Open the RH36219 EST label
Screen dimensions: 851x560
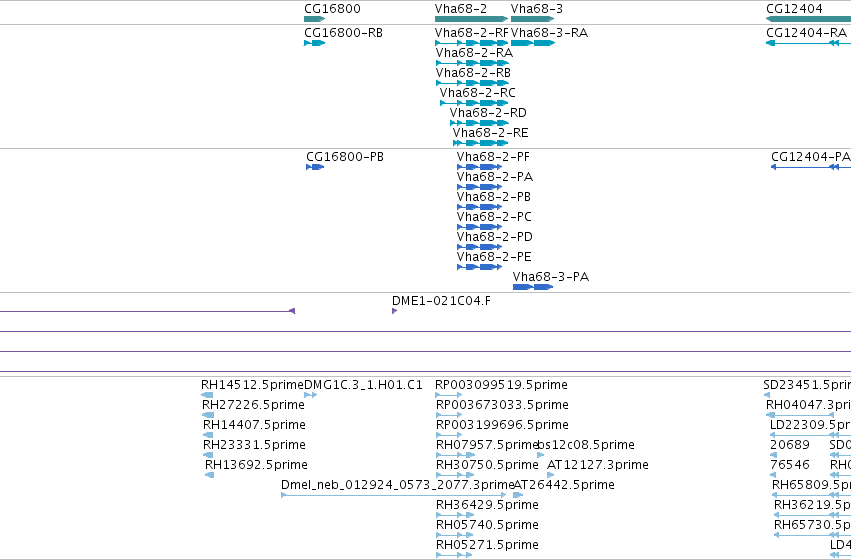tap(812, 505)
